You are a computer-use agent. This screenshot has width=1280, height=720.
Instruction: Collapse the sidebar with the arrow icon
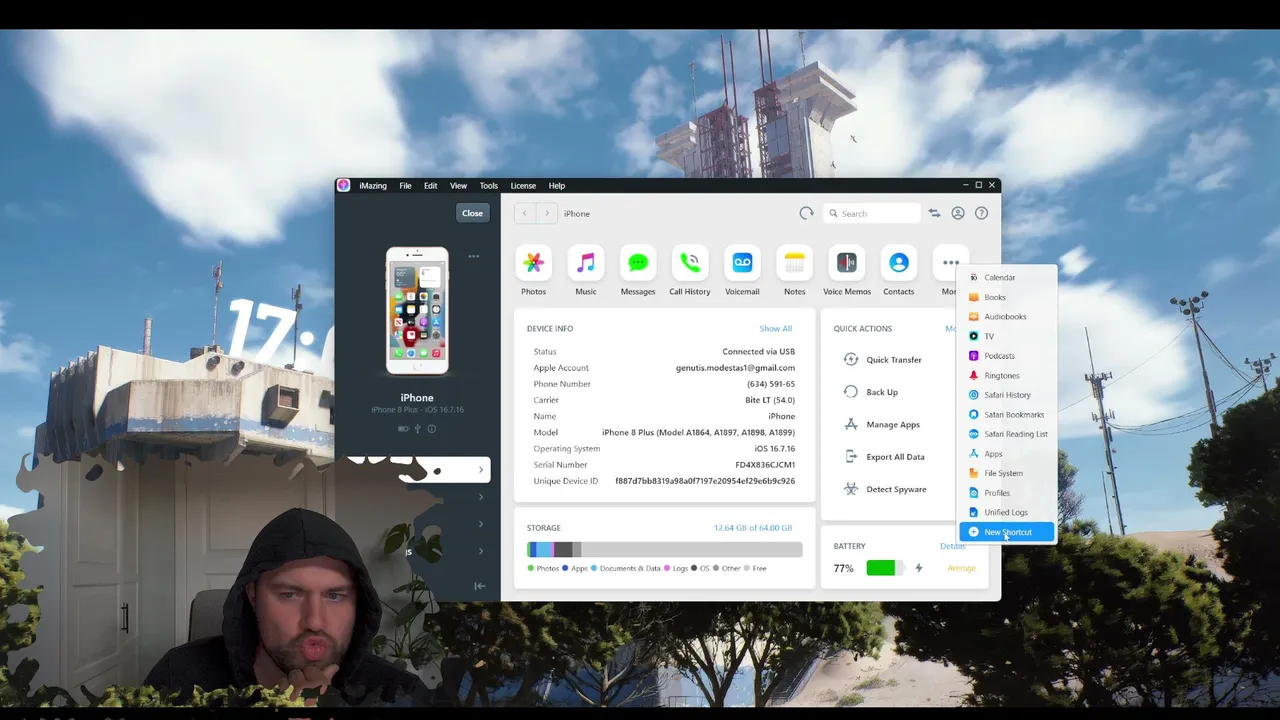480,586
